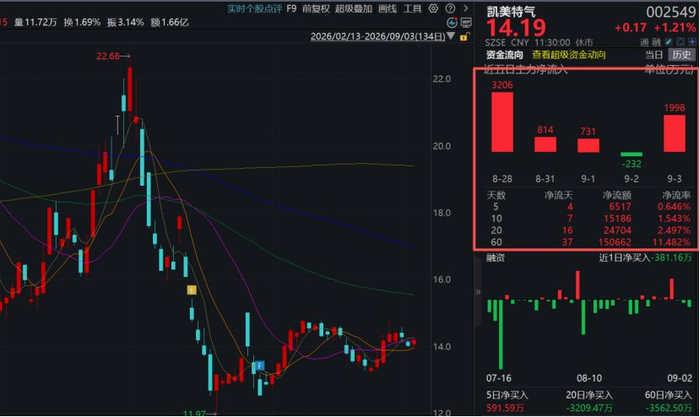Click the blue F marker on candlestick
The width and height of the screenshot is (700, 417).
tap(259, 366)
